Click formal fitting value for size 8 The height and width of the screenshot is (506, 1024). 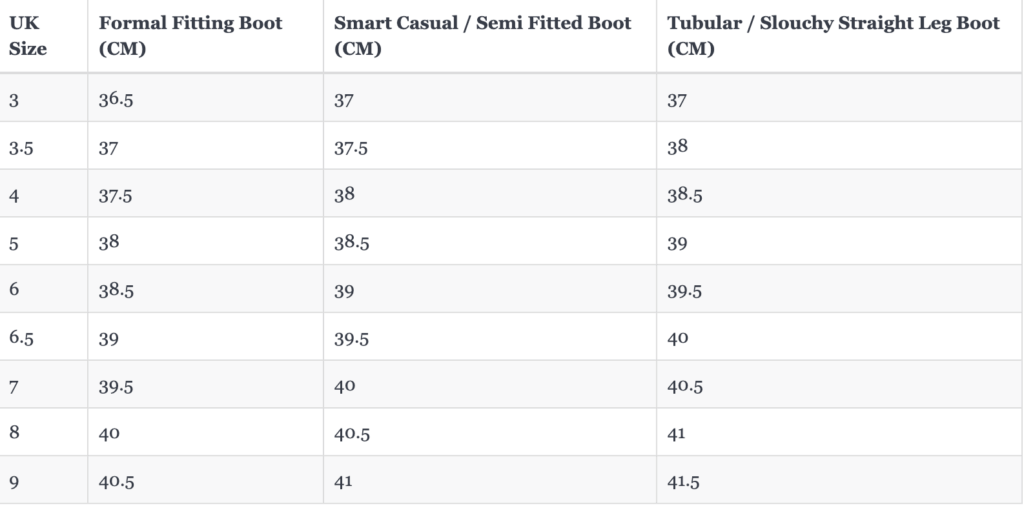(x=109, y=433)
